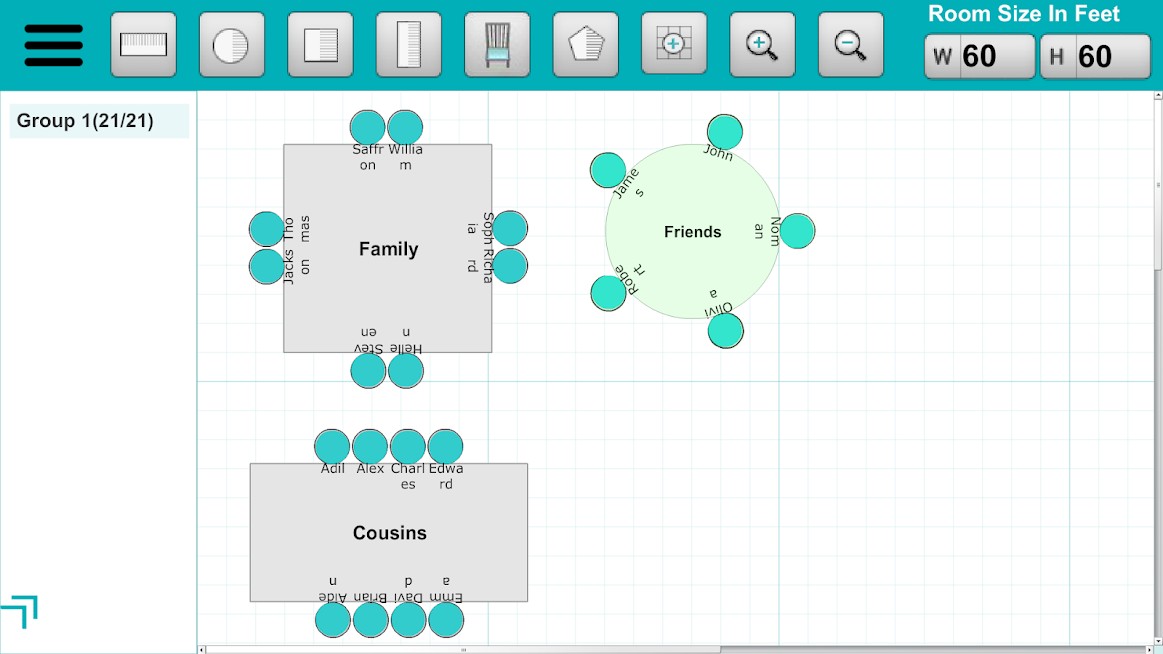Click Saffron's seat at the Family table
The image size is (1163, 654).
pyautogui.click(x=368, y=128)
